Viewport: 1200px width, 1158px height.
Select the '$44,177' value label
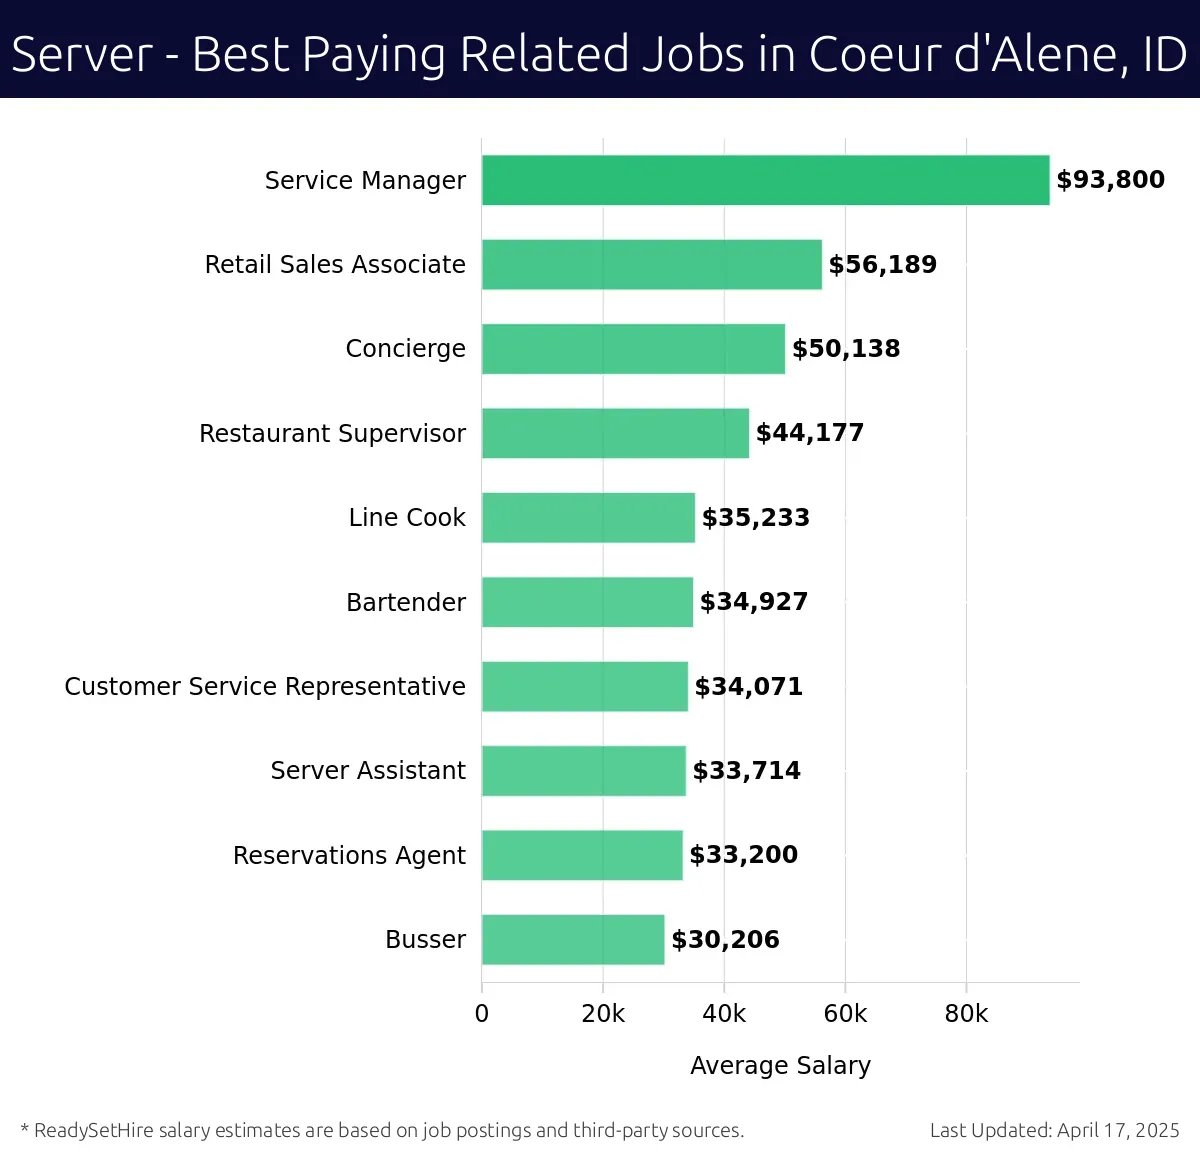(x=810, y=433)
